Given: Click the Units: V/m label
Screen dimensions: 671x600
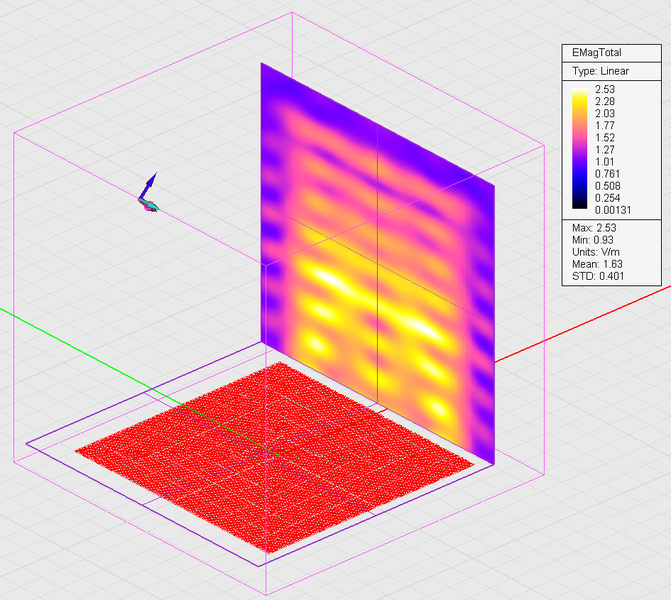Looking at the screenshot, I should 600,253.
